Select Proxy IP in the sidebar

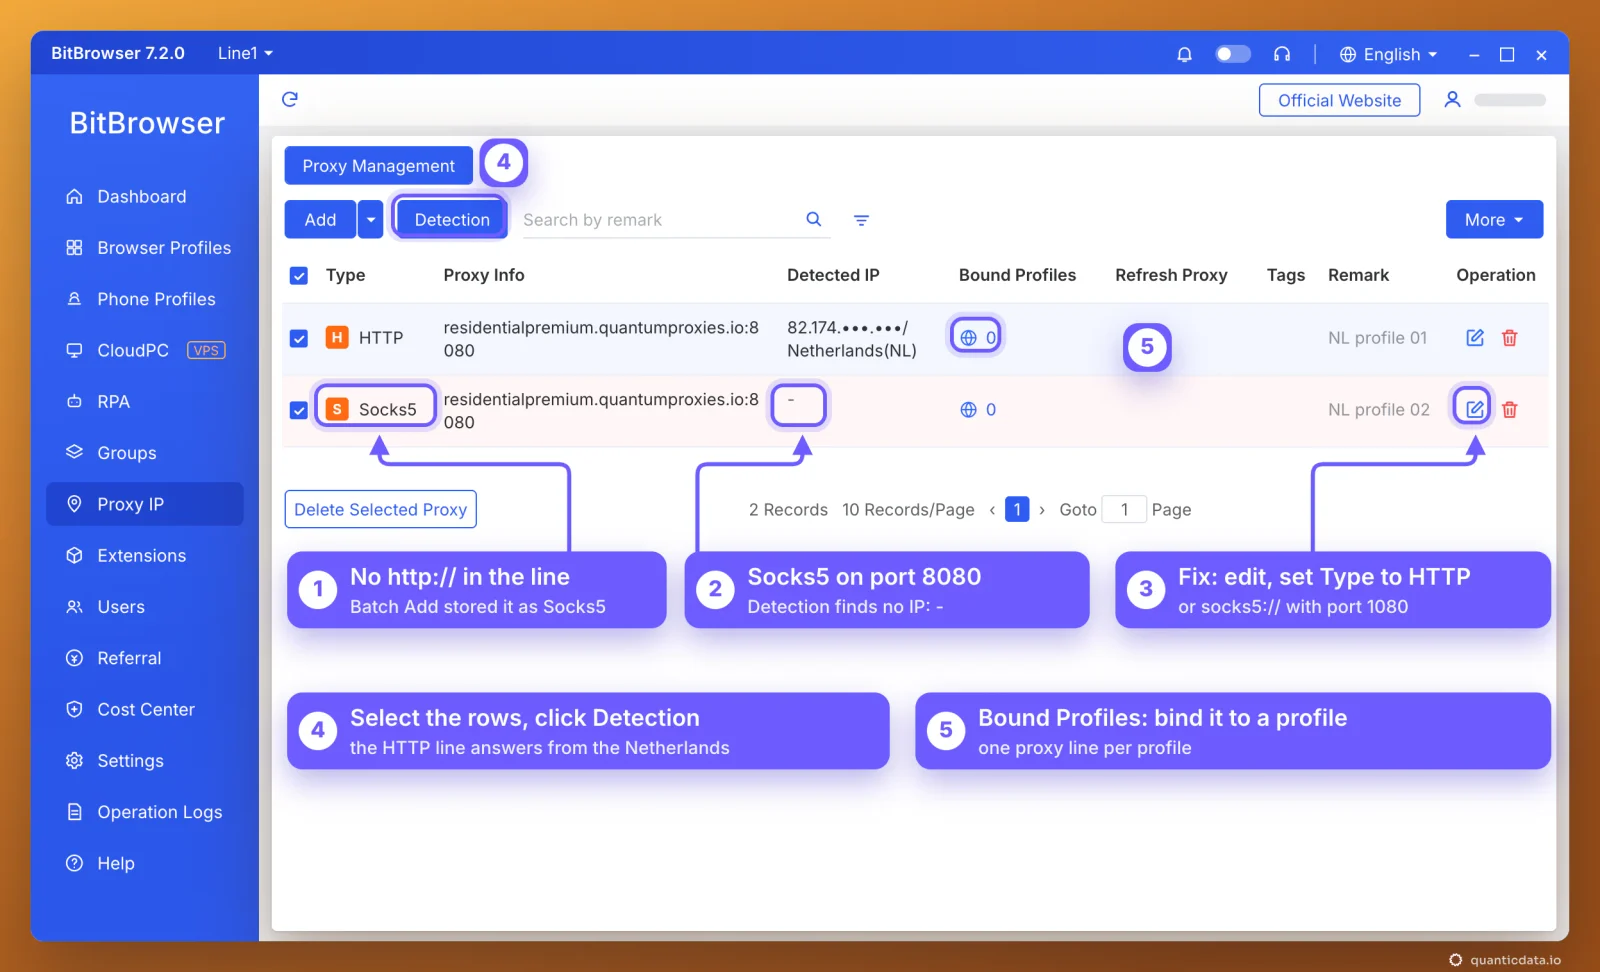(145, 504)
